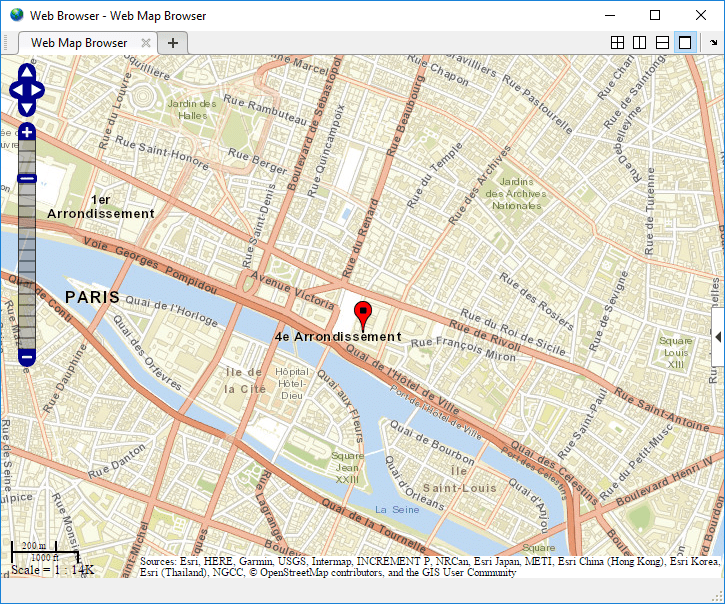Pan the map south with down arrow
The width and height of the screenshot is (725, 604).
point(27,108)
